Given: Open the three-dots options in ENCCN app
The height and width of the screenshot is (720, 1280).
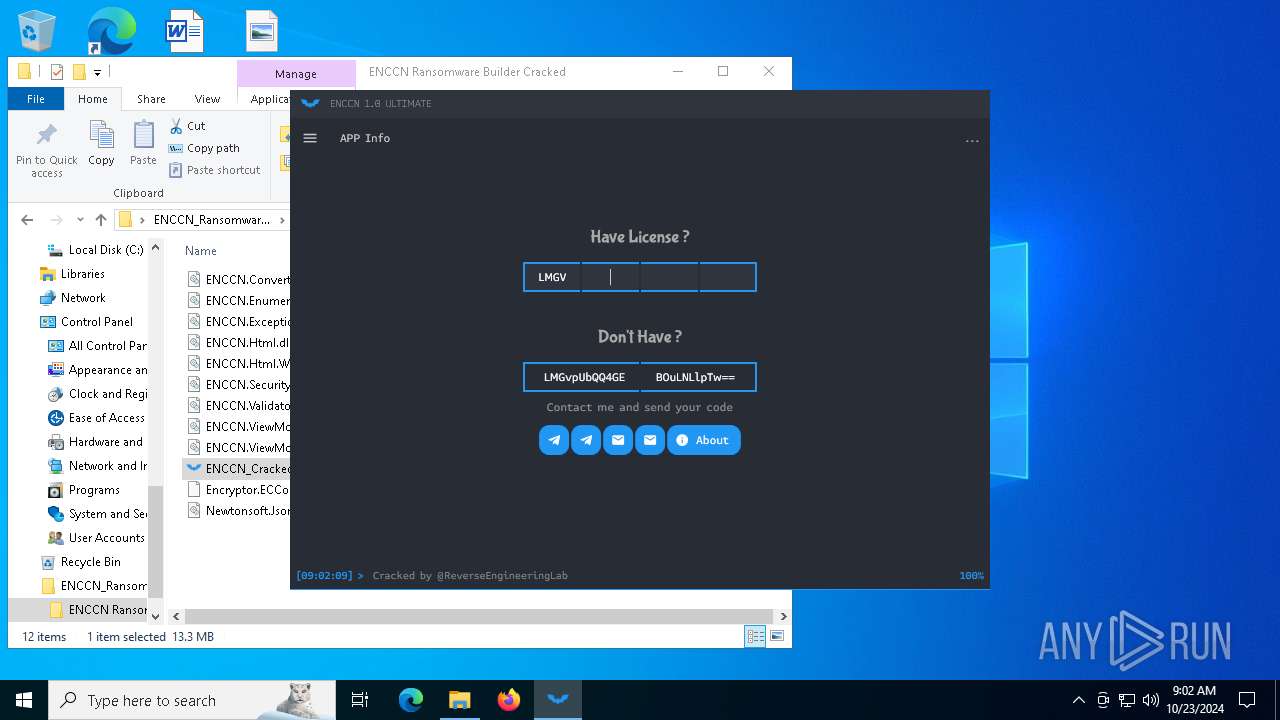Looking at the screenshot, I should click(972, 141).
